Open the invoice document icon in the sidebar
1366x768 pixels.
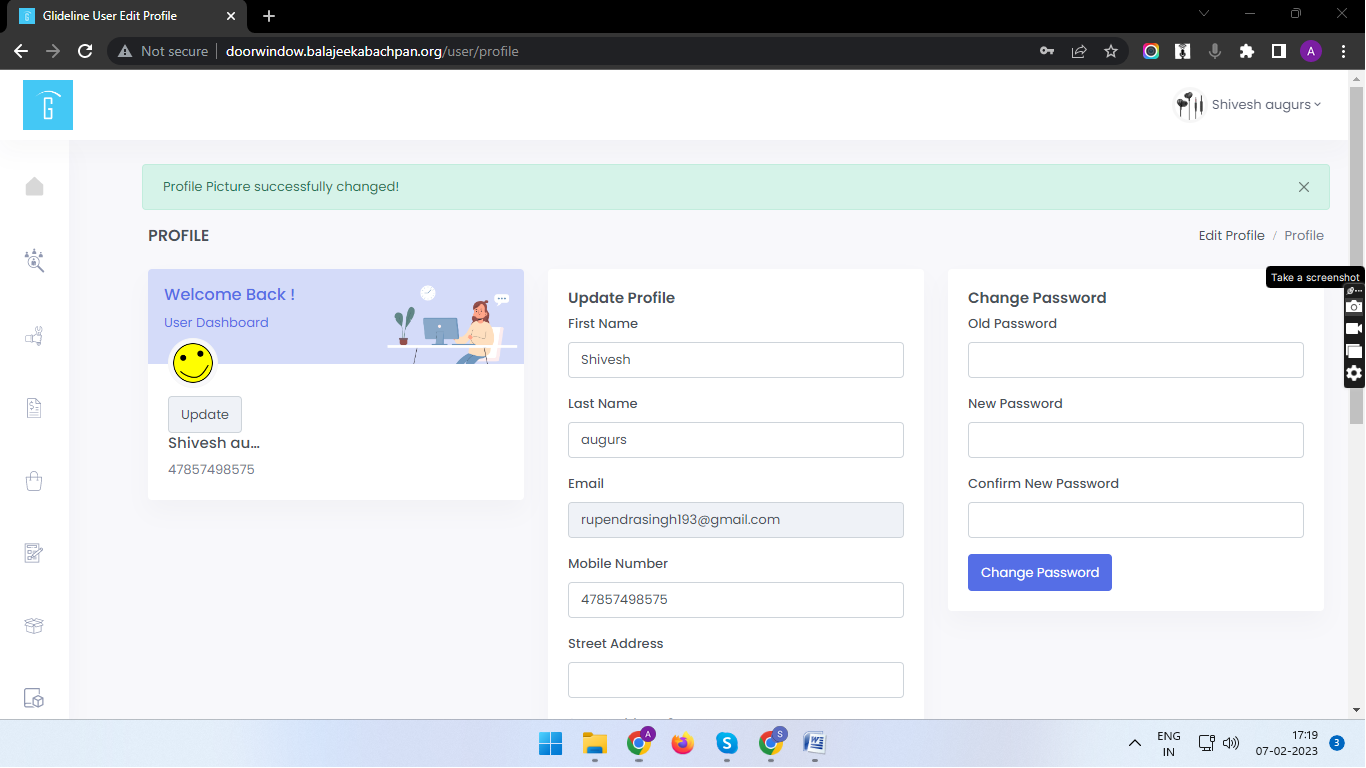pos(34,408)
